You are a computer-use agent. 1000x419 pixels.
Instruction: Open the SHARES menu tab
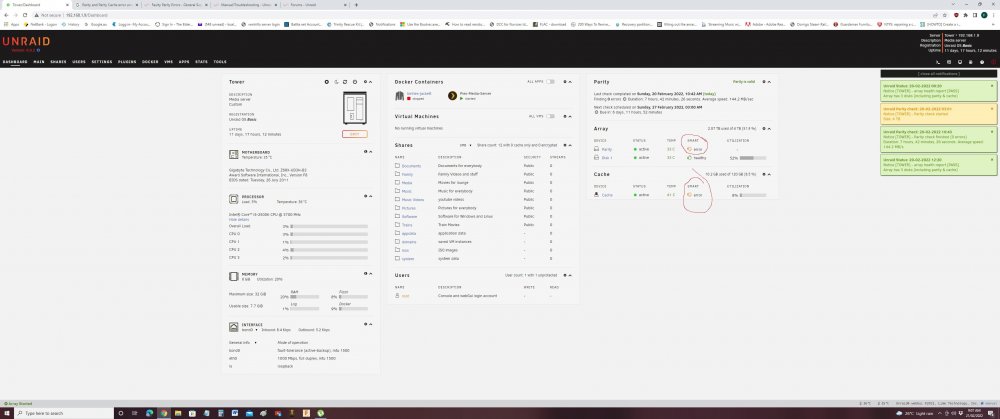[x=58, y=62]
